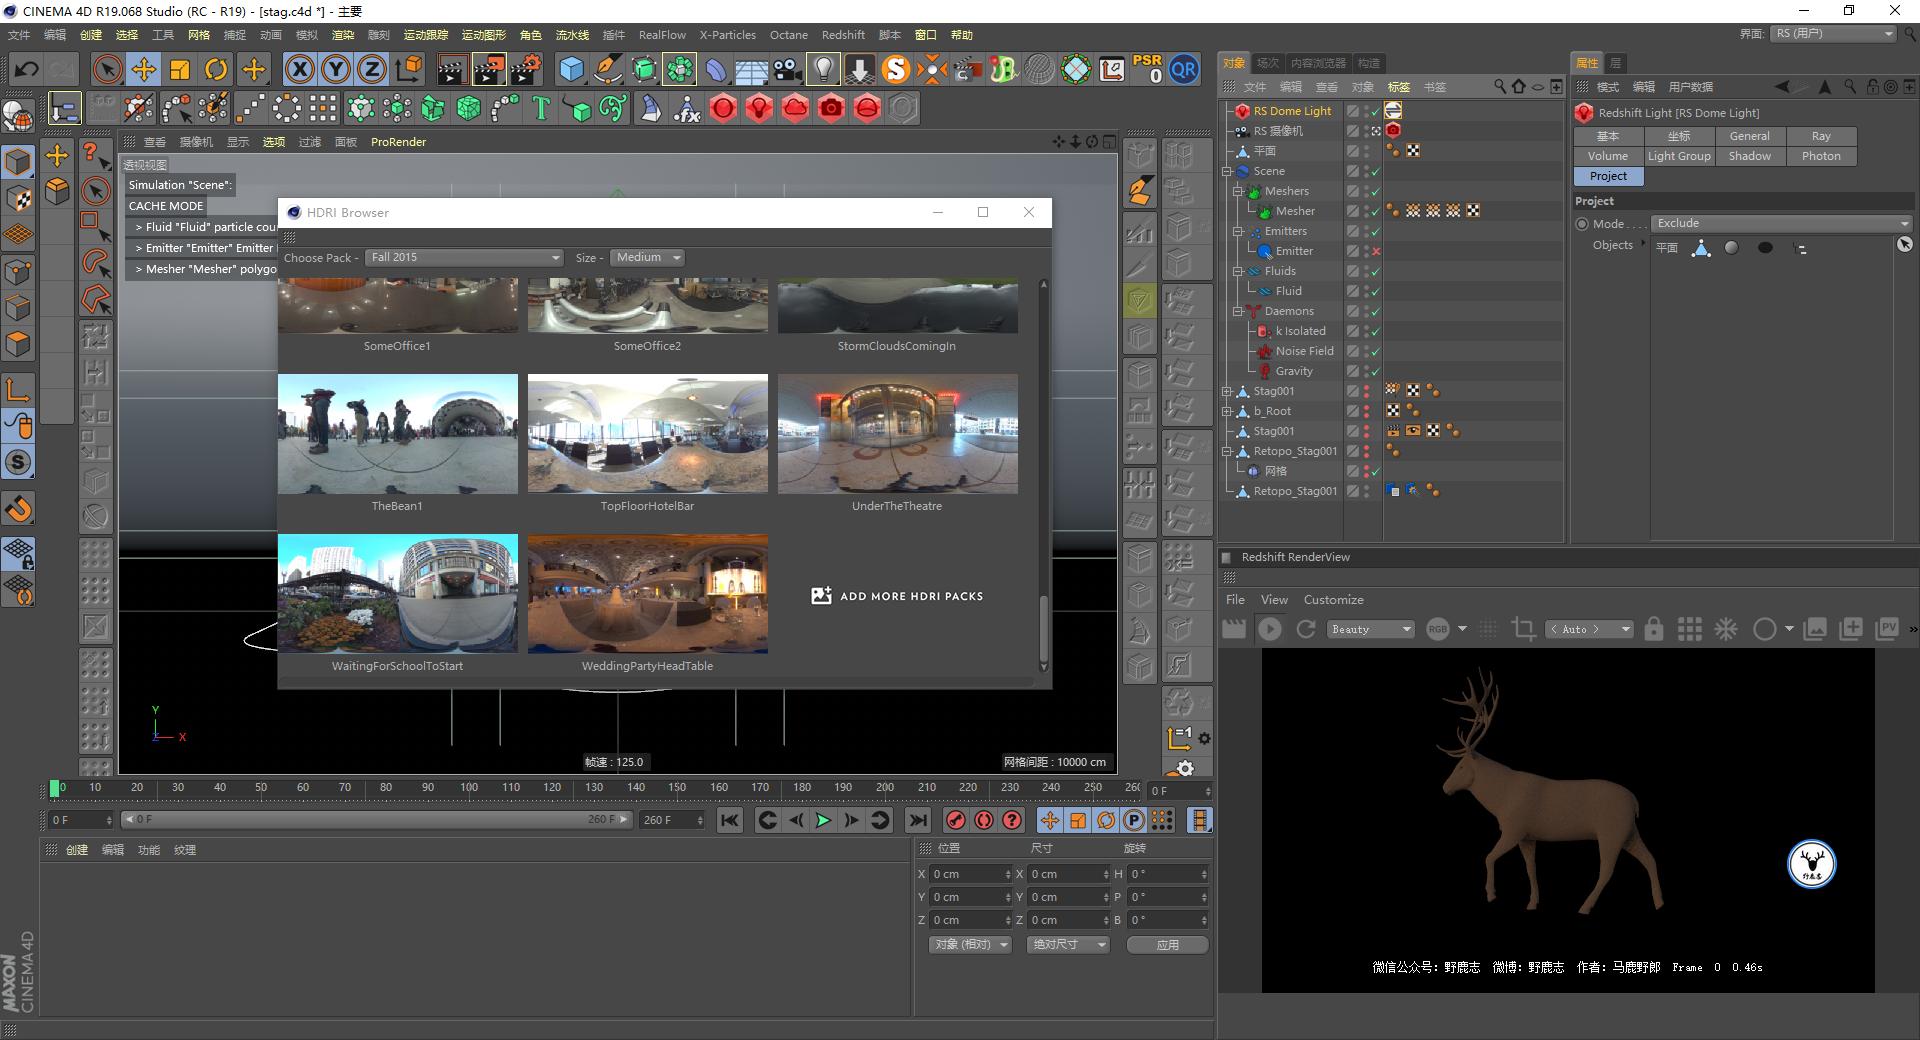Add a Cube primitive object

pos(571,69)
